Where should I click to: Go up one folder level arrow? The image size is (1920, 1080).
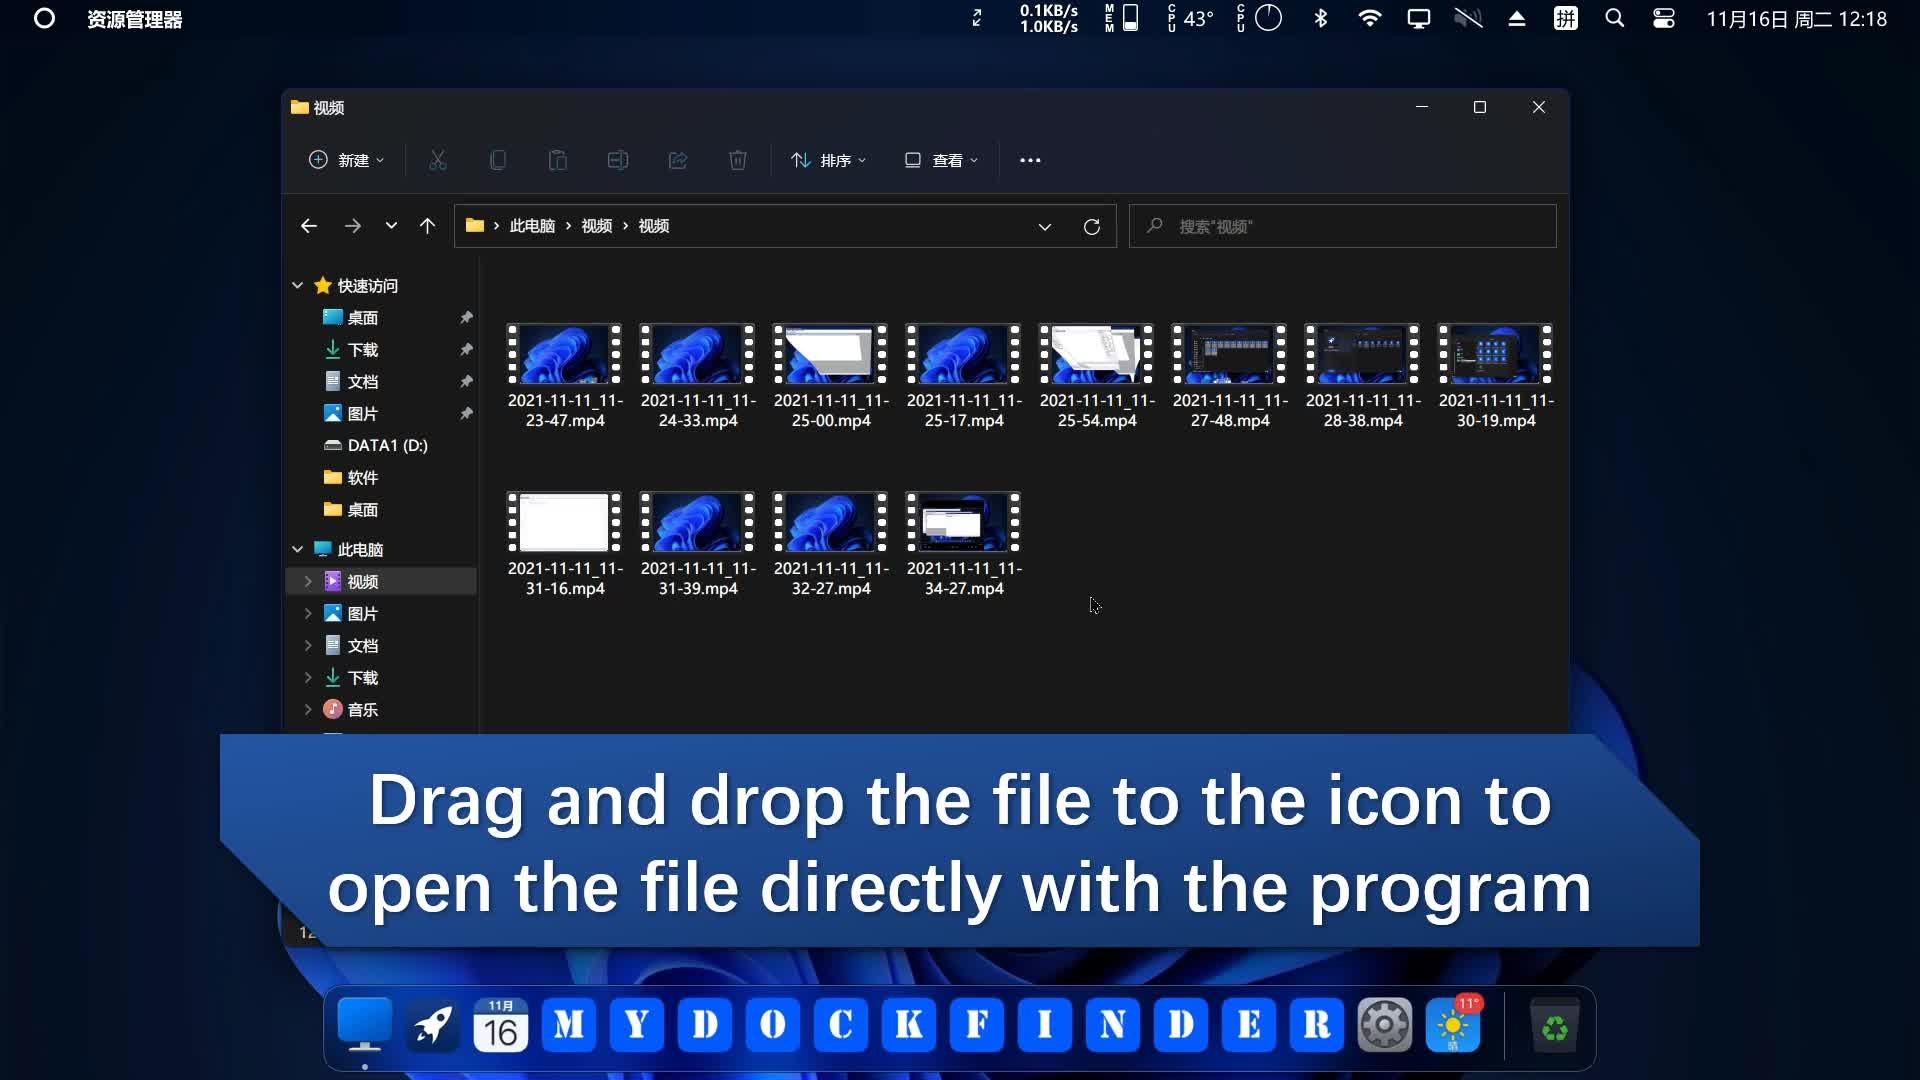[x=427, y=226]
